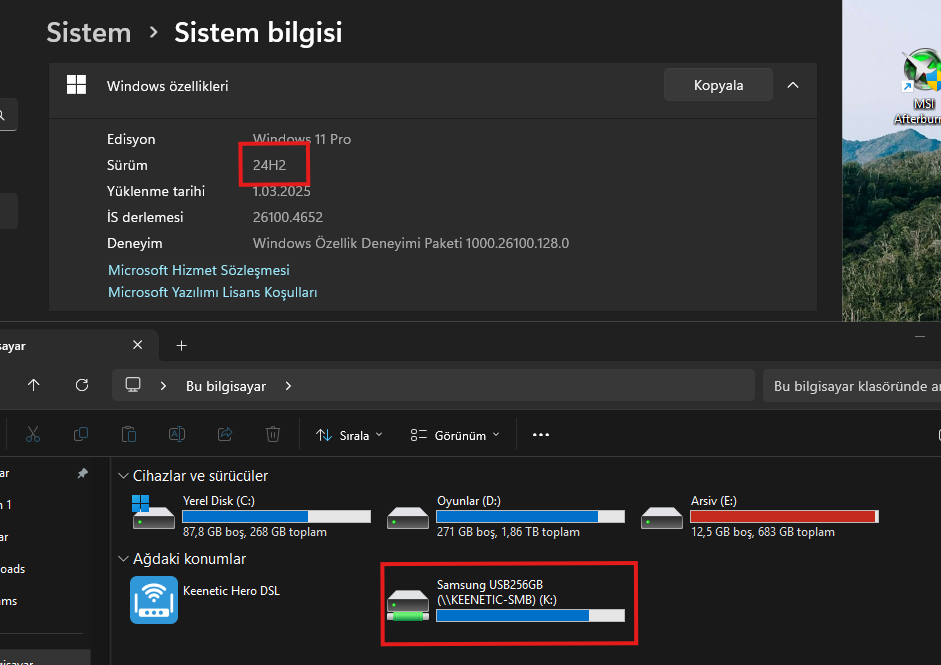Select the Windows Özellik Deneyimi Paketi value
941x665 pixels.
410,243
